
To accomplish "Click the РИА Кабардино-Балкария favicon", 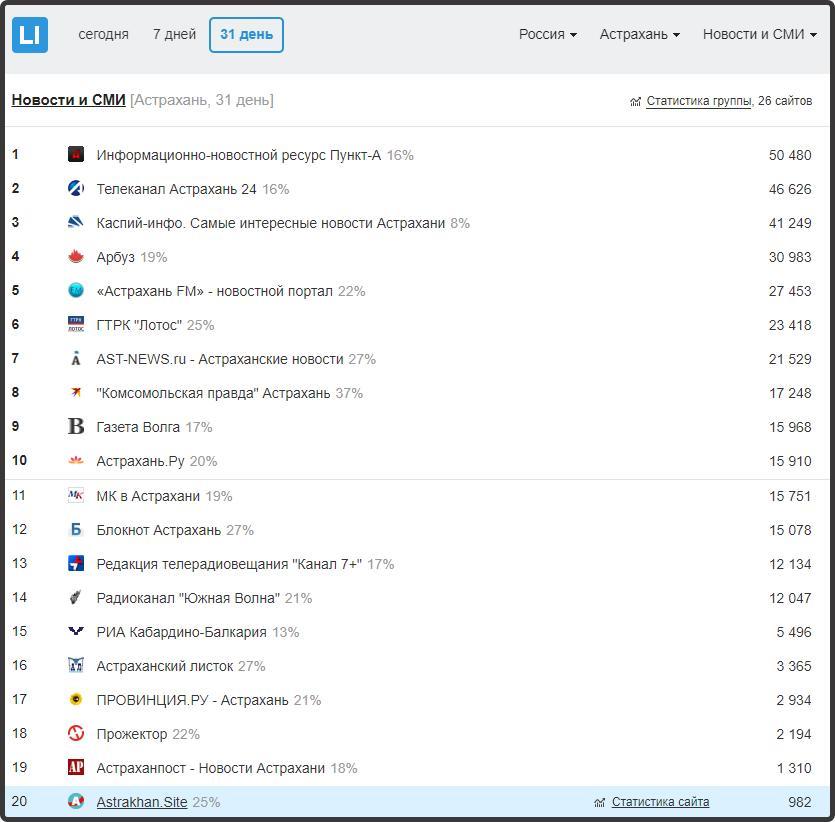I will point(76,631).
